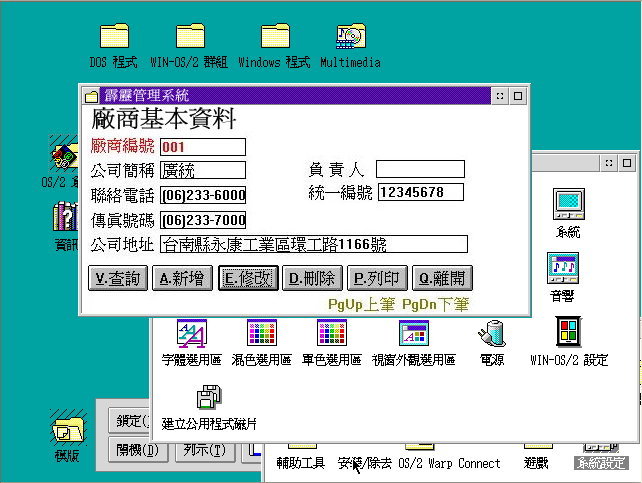Click the 關機(D) shutdown button
Viewport: 642px width, 483px height.
click(138, 450)
